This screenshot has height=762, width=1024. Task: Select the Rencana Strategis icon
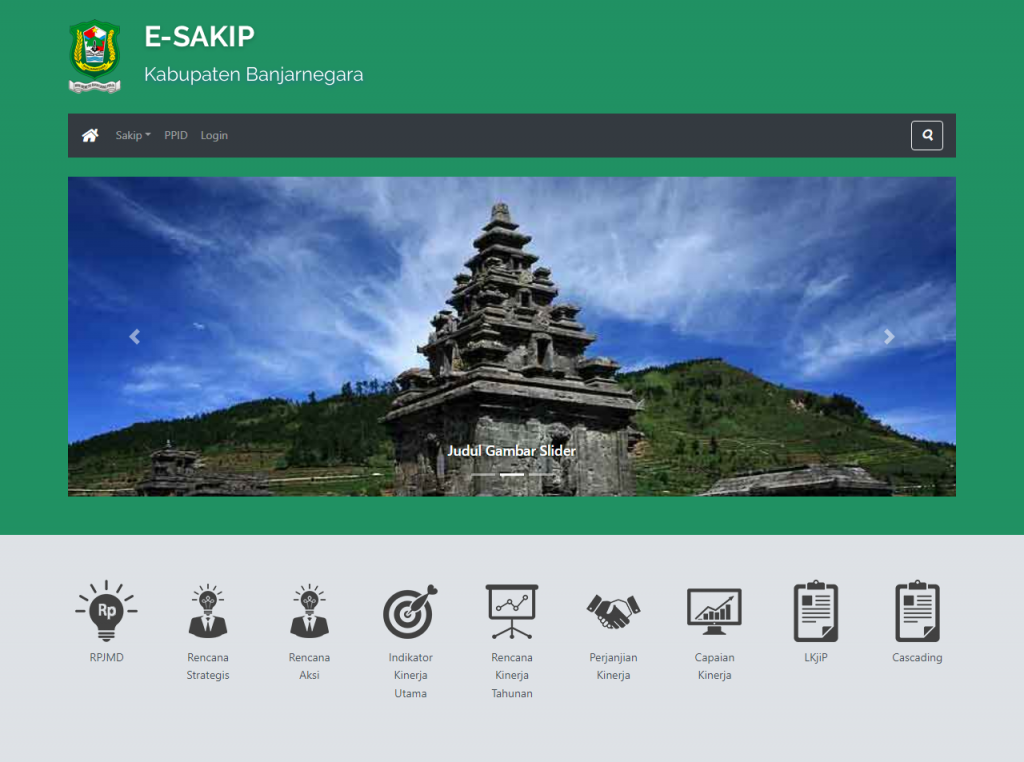[208, 610]
